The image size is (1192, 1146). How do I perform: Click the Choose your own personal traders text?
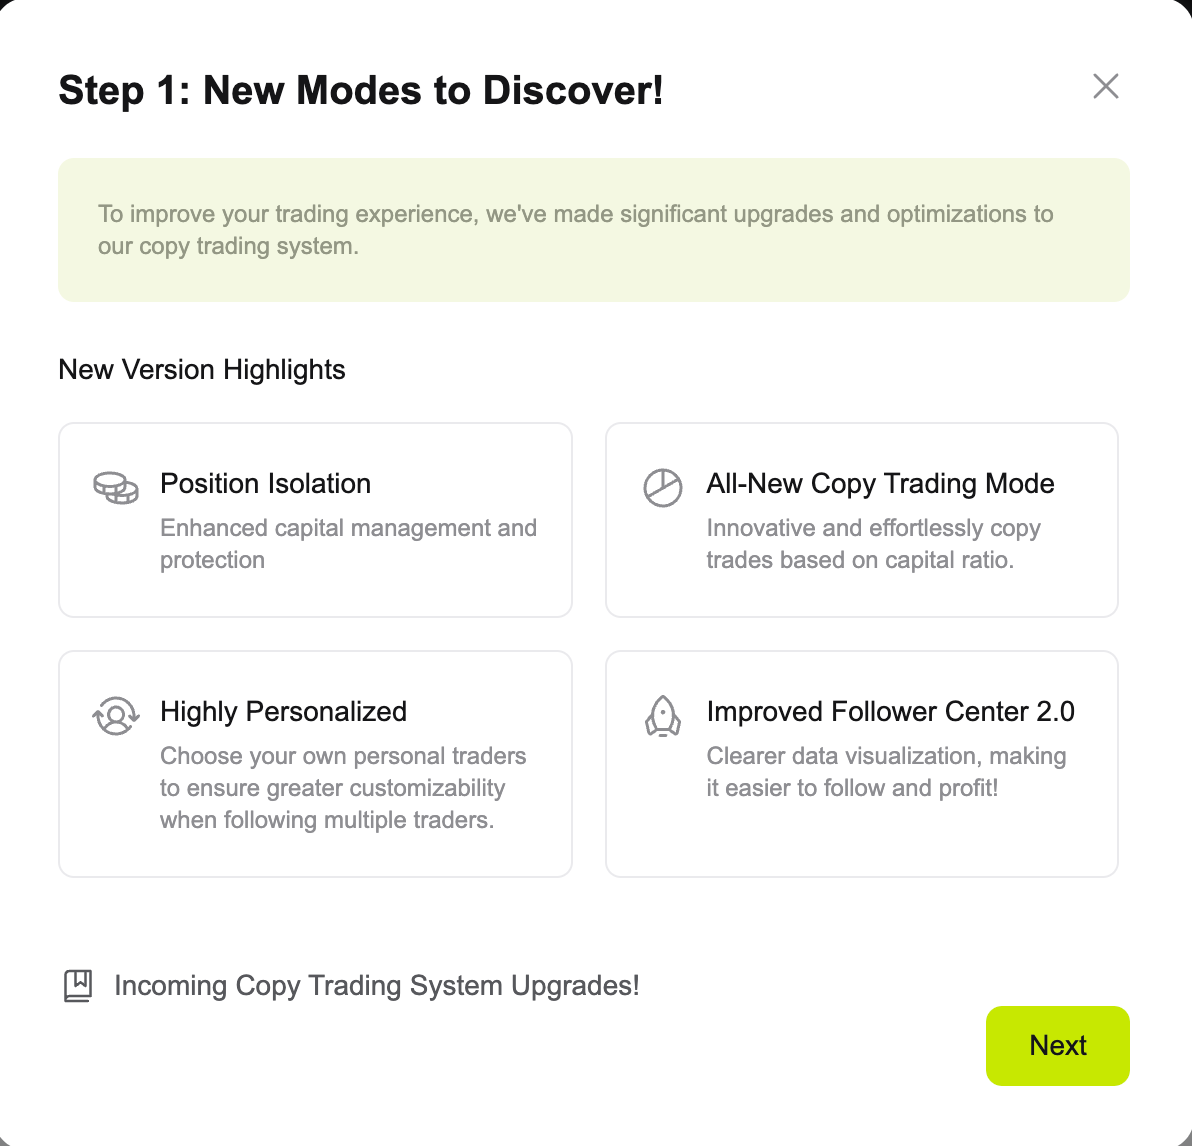pos(342,788)
